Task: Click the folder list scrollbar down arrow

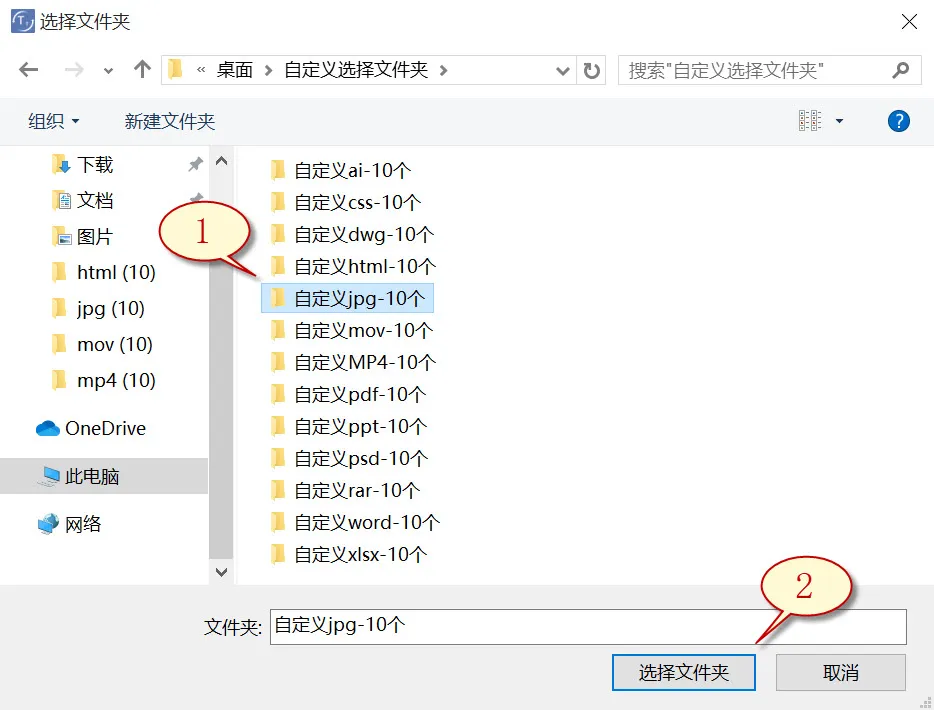Action: 221,572
